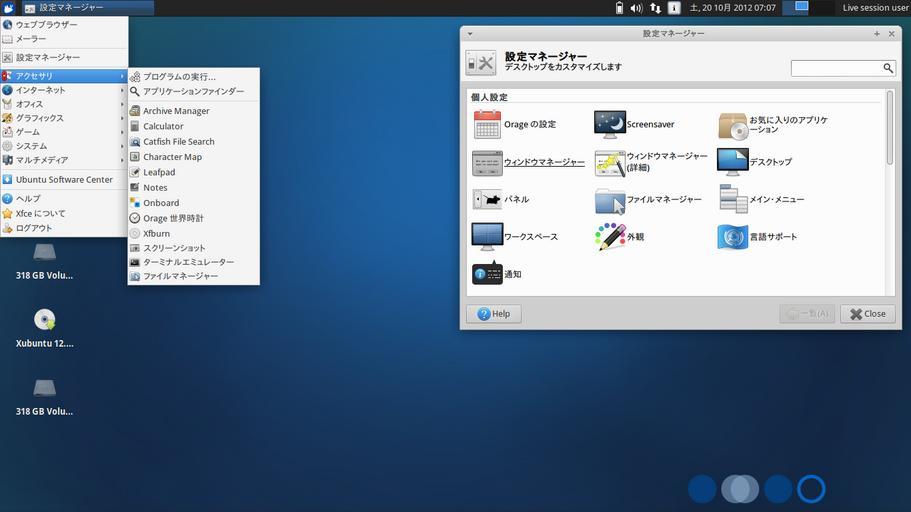The image size is (911, 512).
Task: Click the Settings Manager vertical scrollbar
Action: click(x=889, y=130)
